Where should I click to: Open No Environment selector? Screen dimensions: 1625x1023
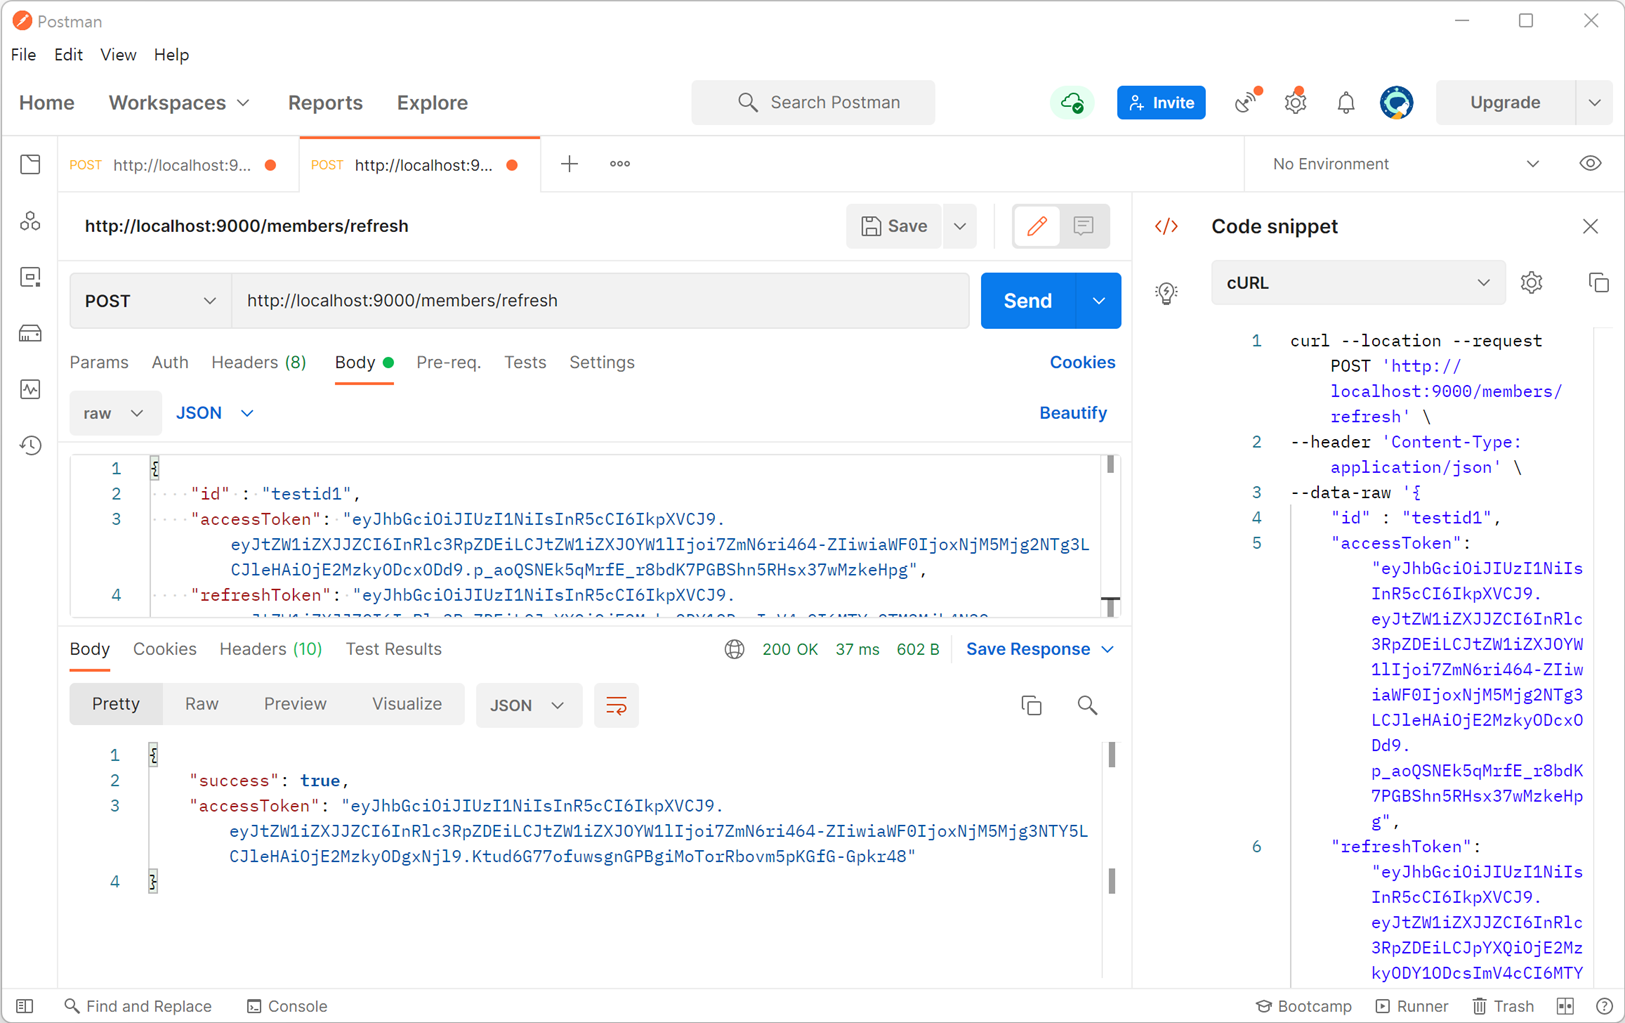(1405, 164)
